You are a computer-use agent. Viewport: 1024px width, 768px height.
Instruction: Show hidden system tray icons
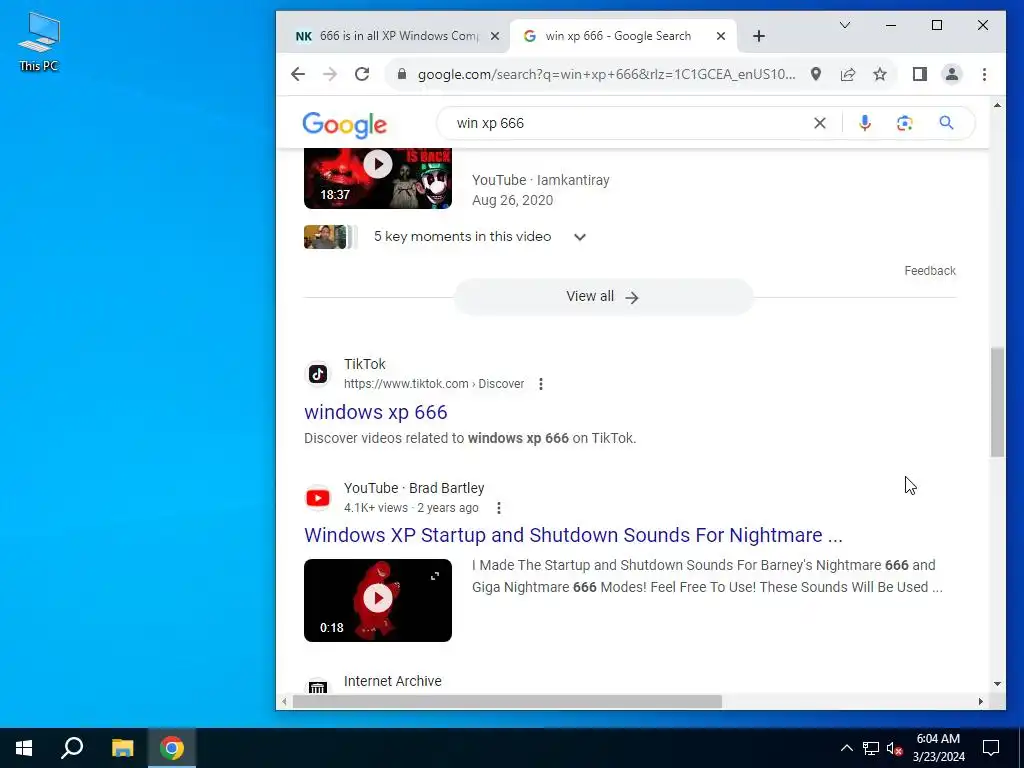click(x=846, y=748)
